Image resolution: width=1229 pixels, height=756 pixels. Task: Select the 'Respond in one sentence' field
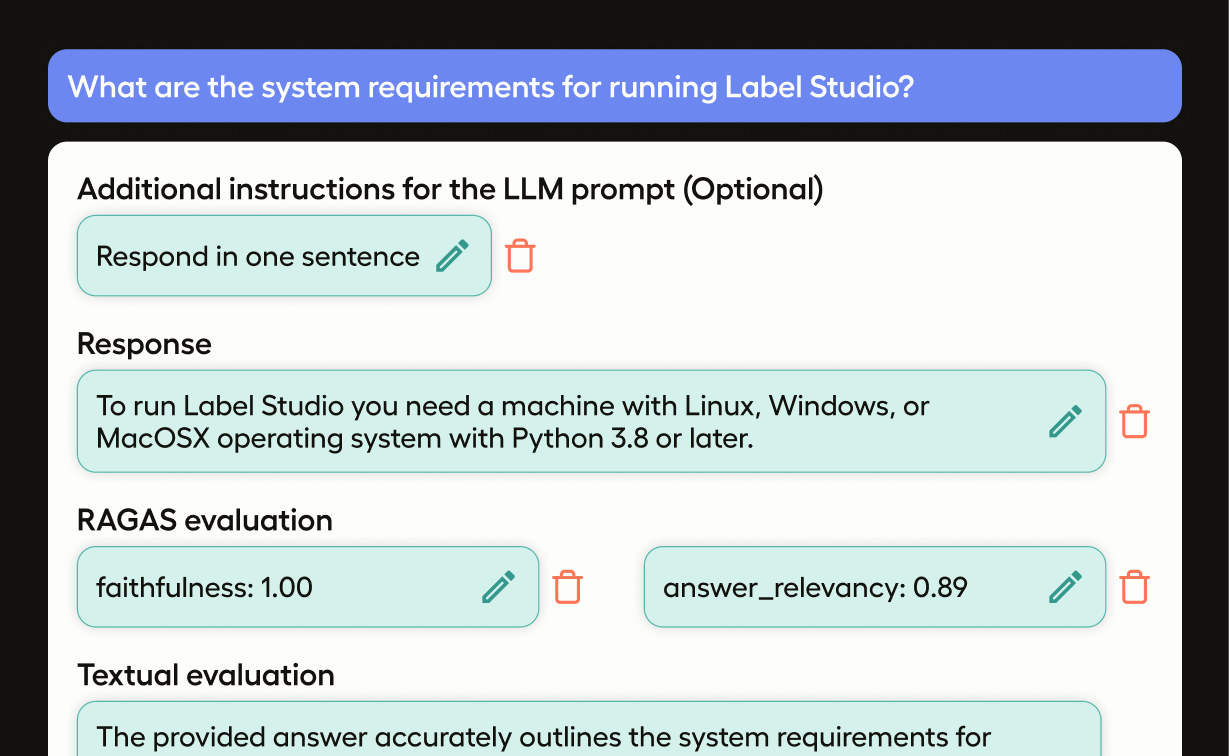[257, 257]
